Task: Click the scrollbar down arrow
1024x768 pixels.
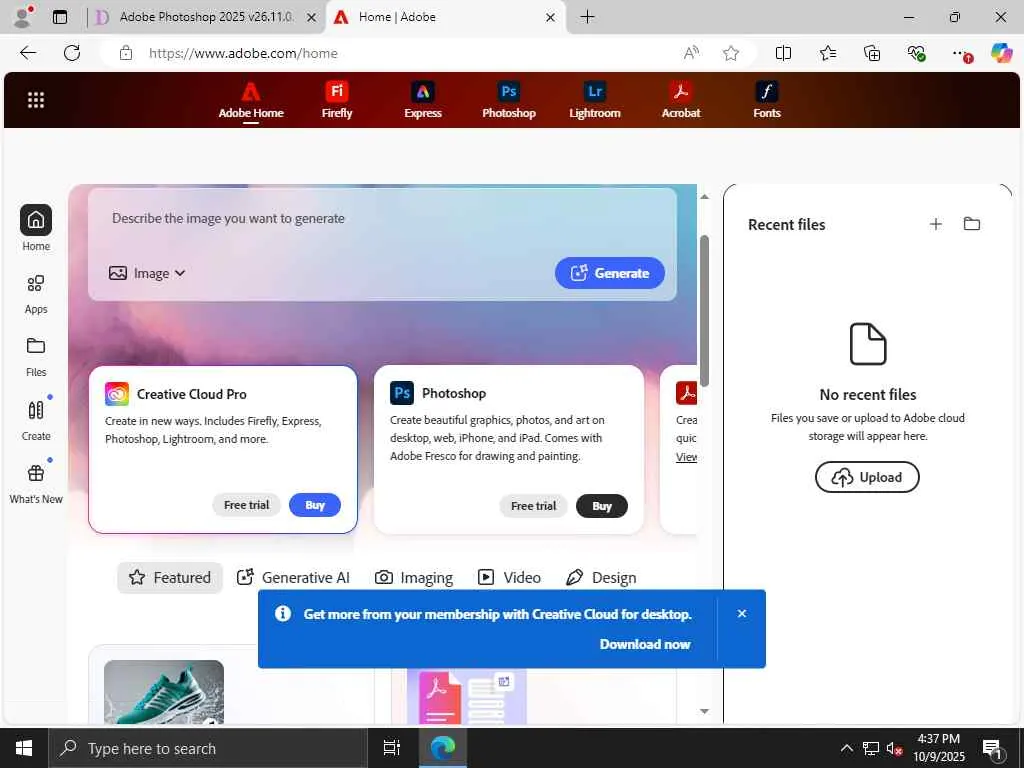Action: click(704, 711)
